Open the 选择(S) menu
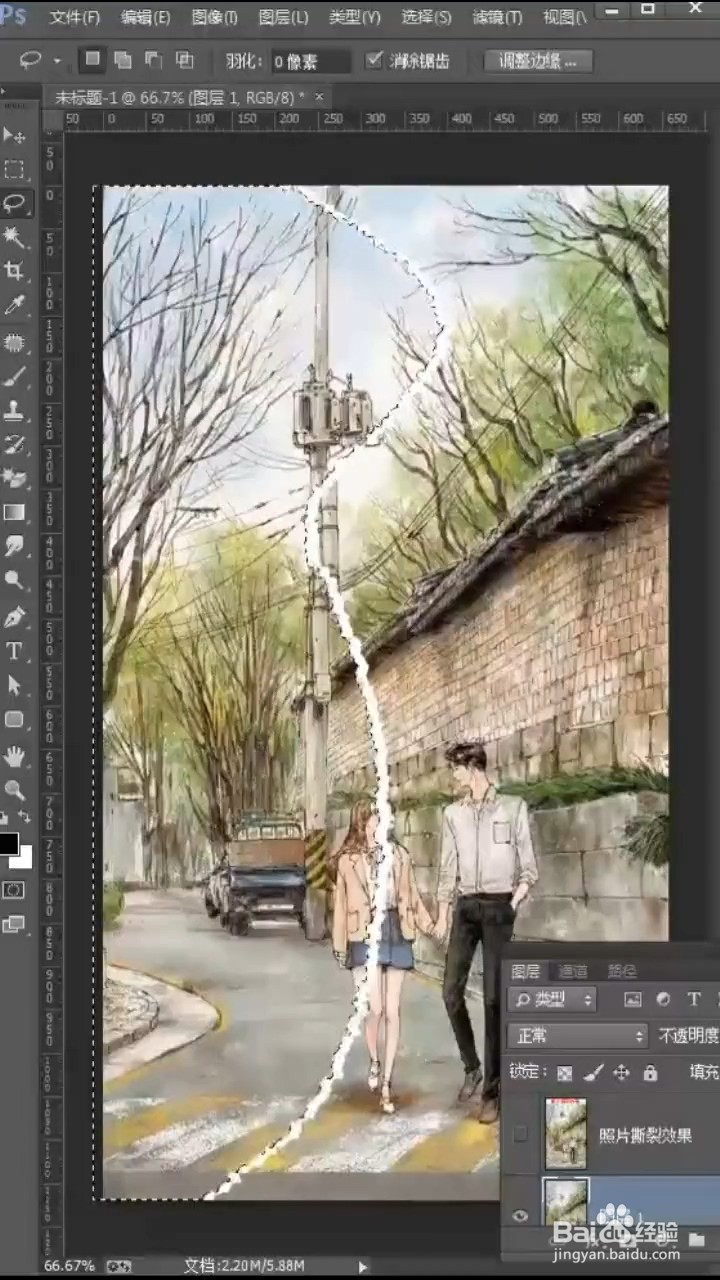720x1280 pixels. pyautogui.click(x=426, y=17)
